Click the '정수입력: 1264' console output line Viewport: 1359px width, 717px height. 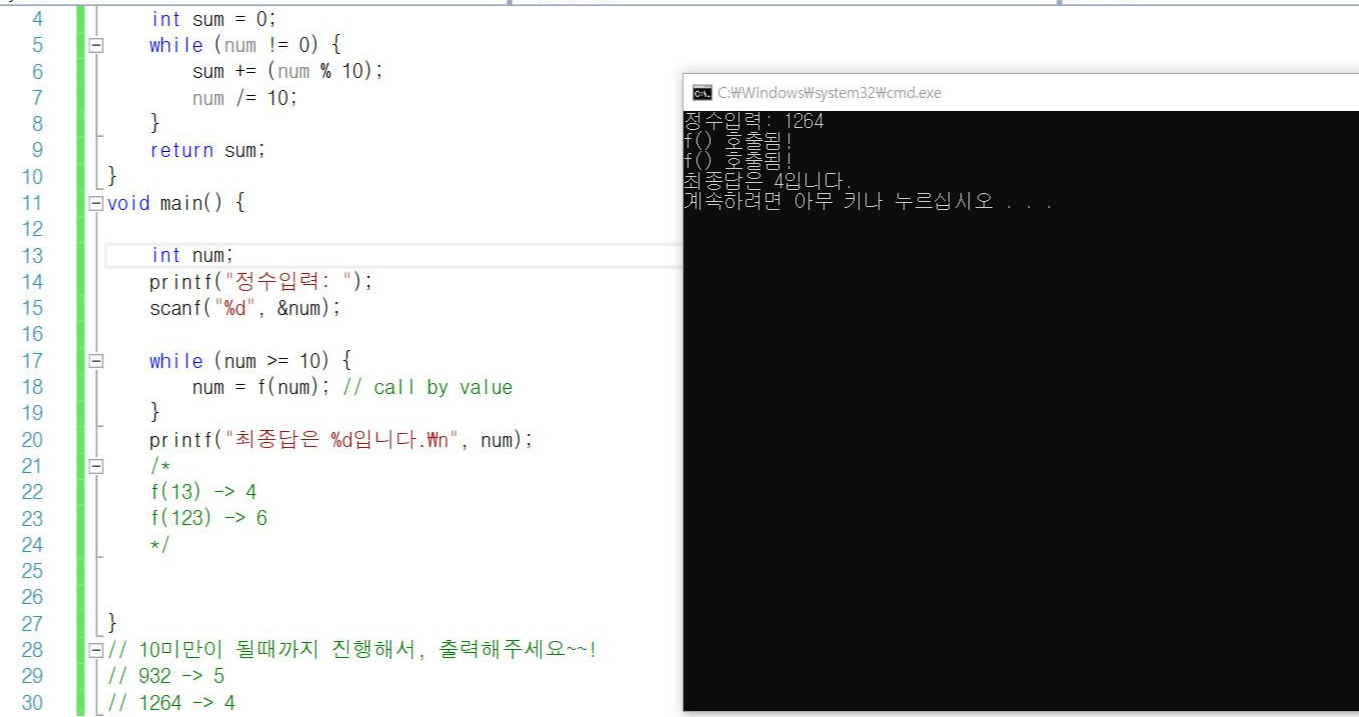point(754,121)
